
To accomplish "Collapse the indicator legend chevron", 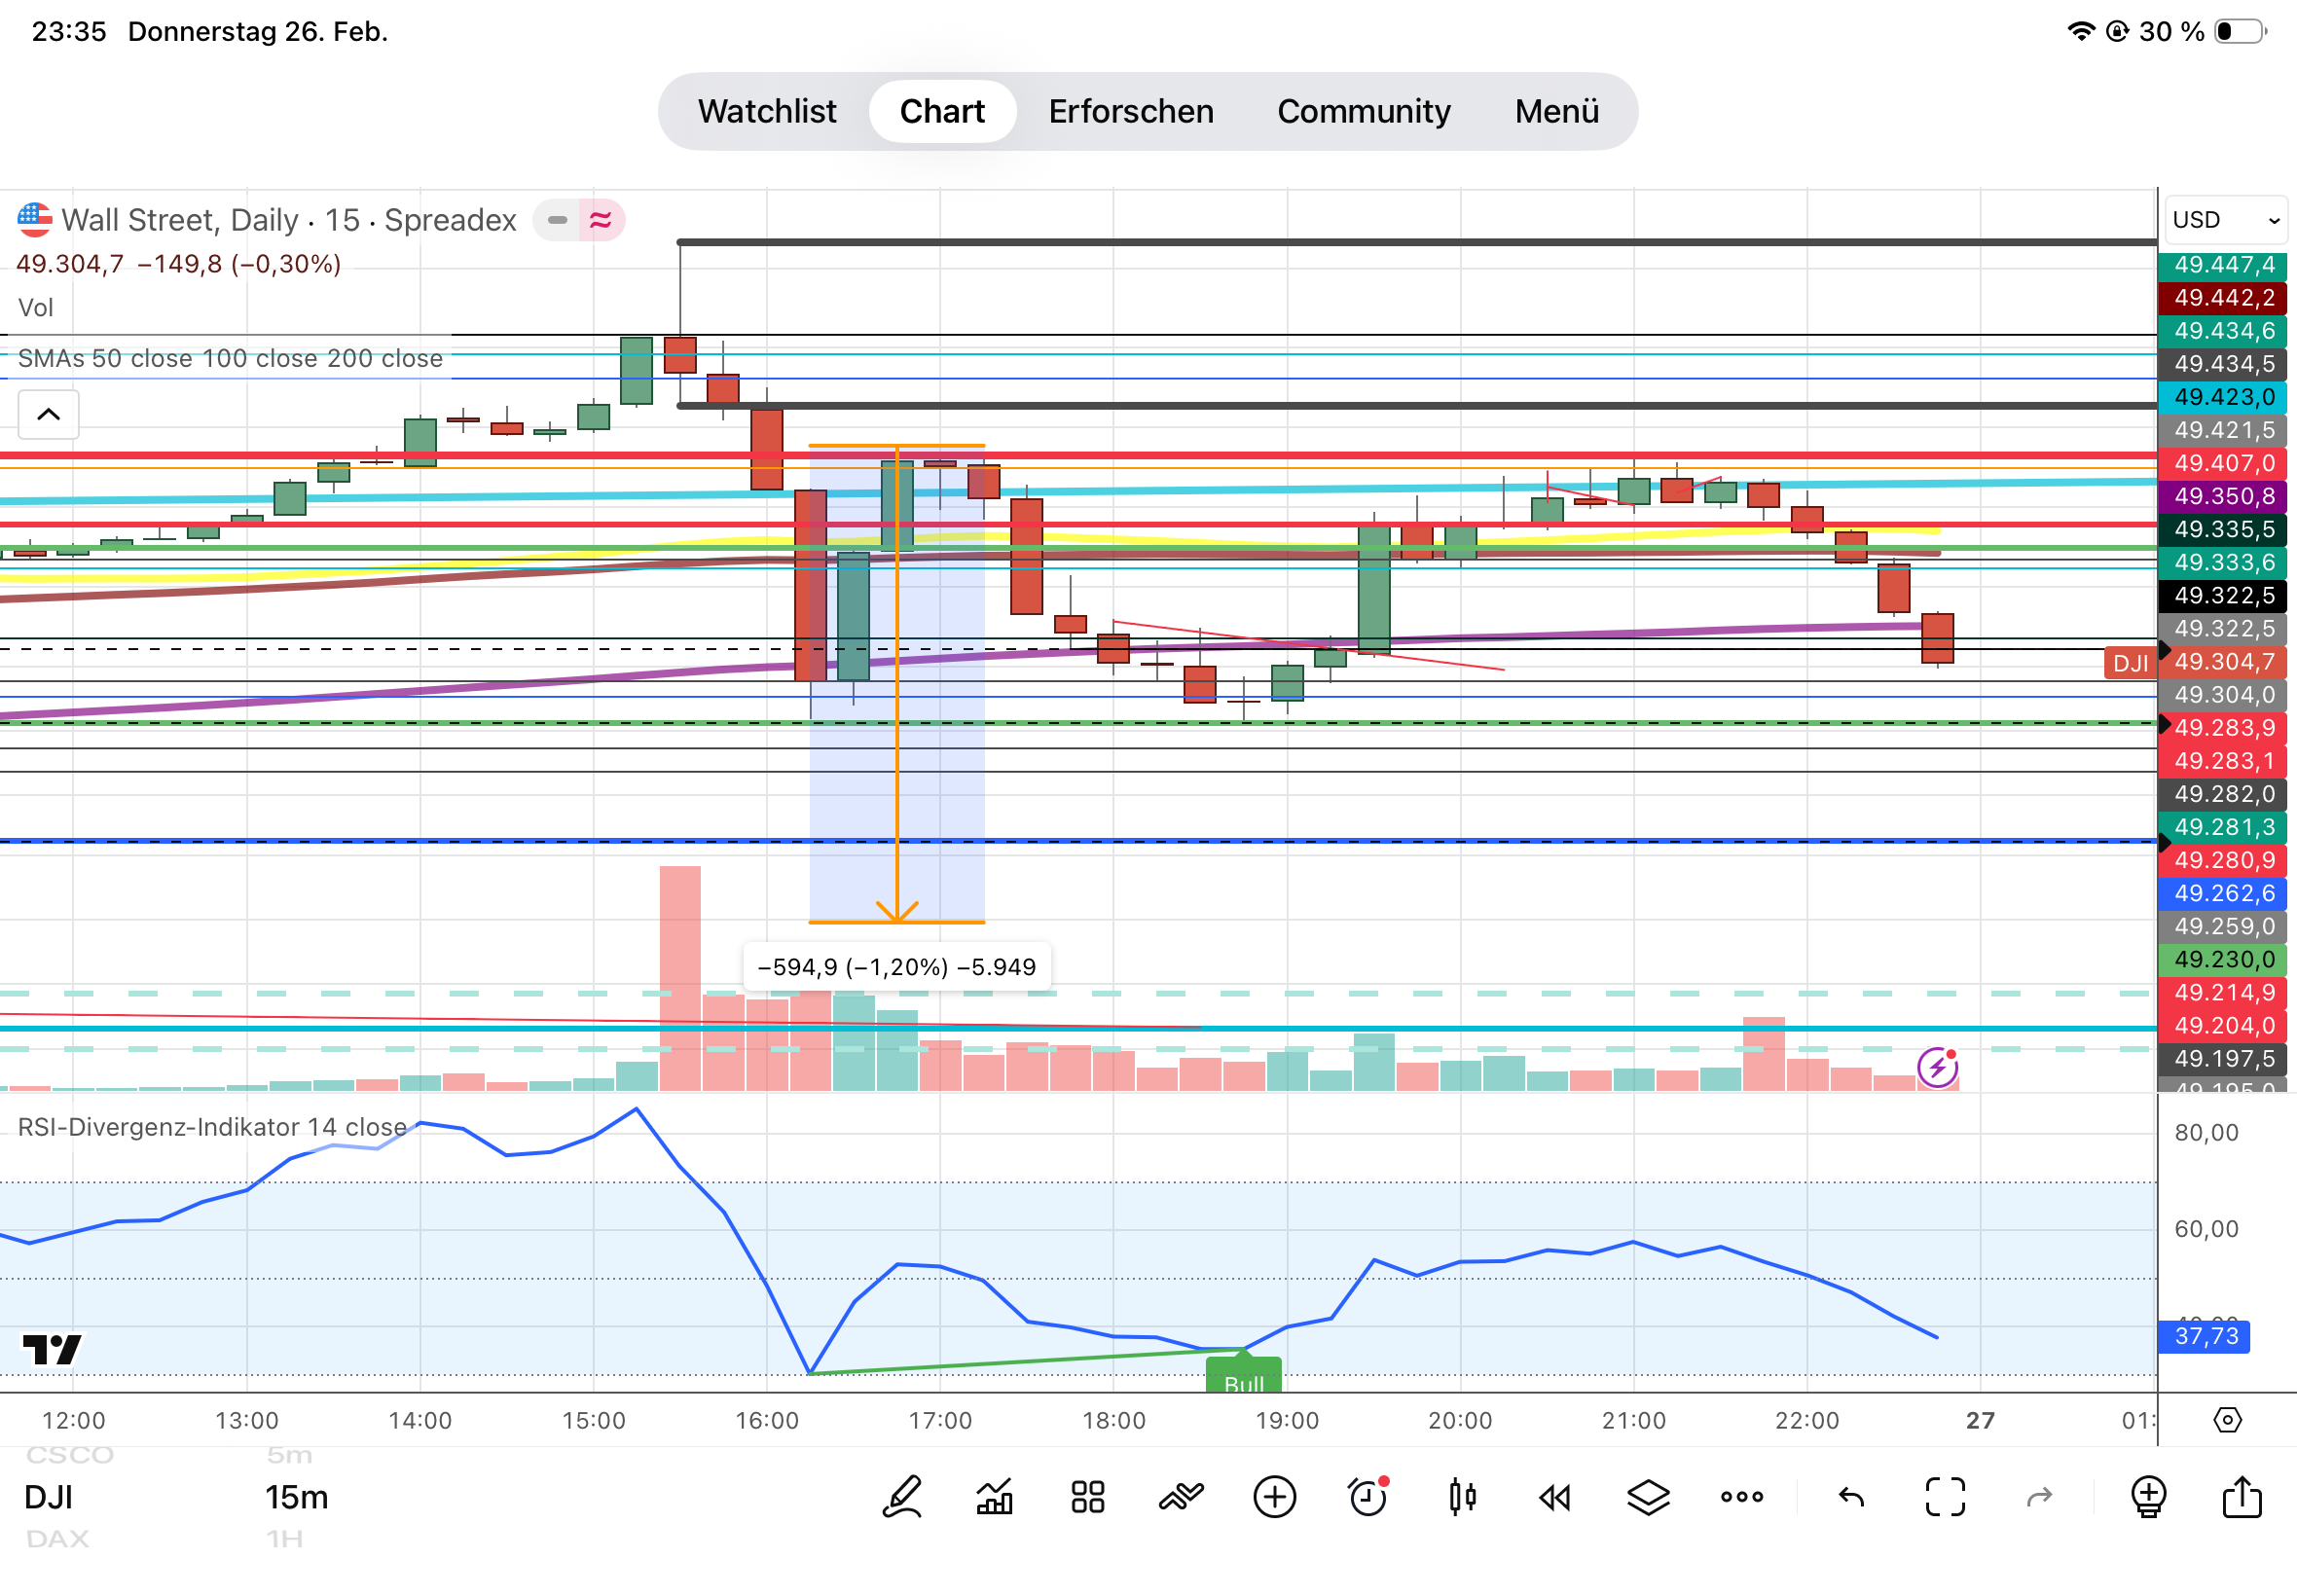I will point(48,414).
